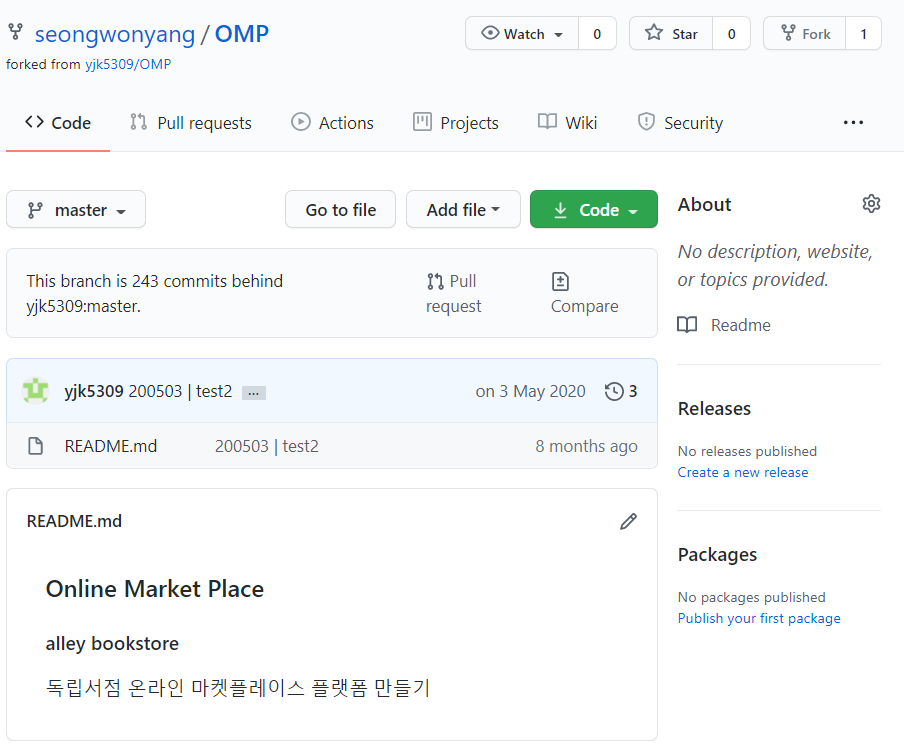Click the 8 months ago timestamp
This screenshot has width=904, height=748.
tap(586, 446)
